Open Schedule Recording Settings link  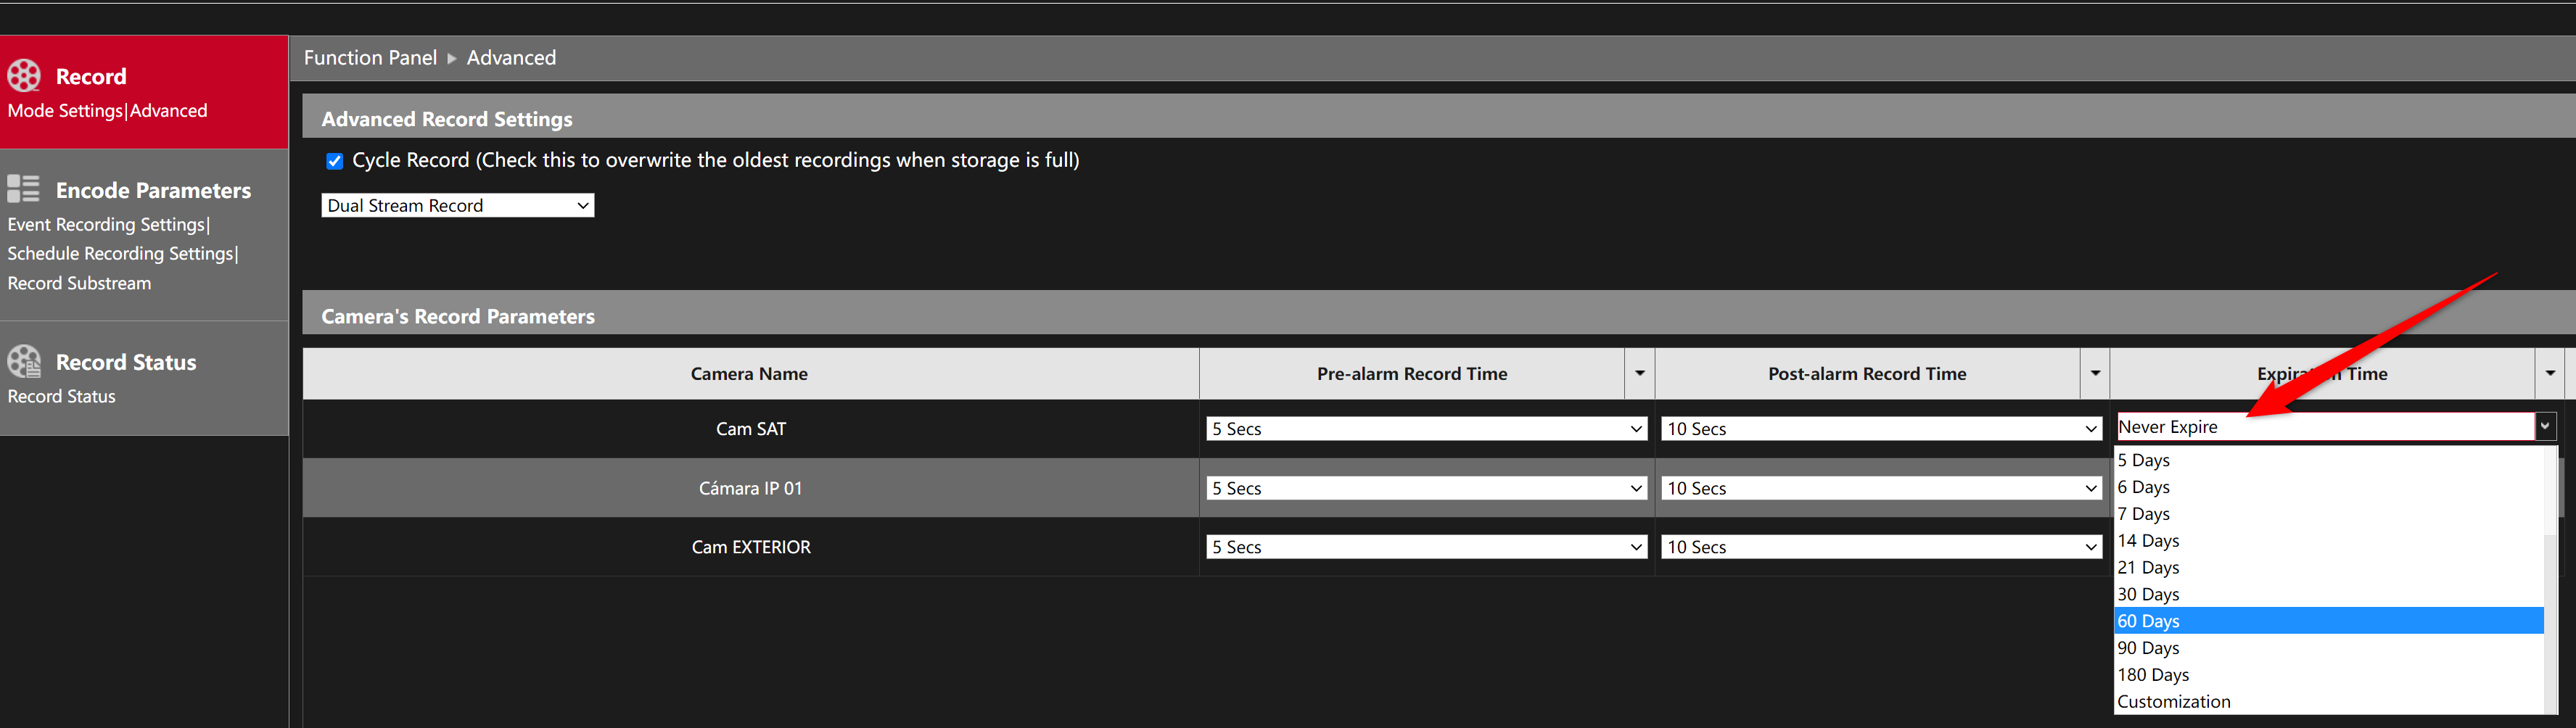tap(120, 254)
